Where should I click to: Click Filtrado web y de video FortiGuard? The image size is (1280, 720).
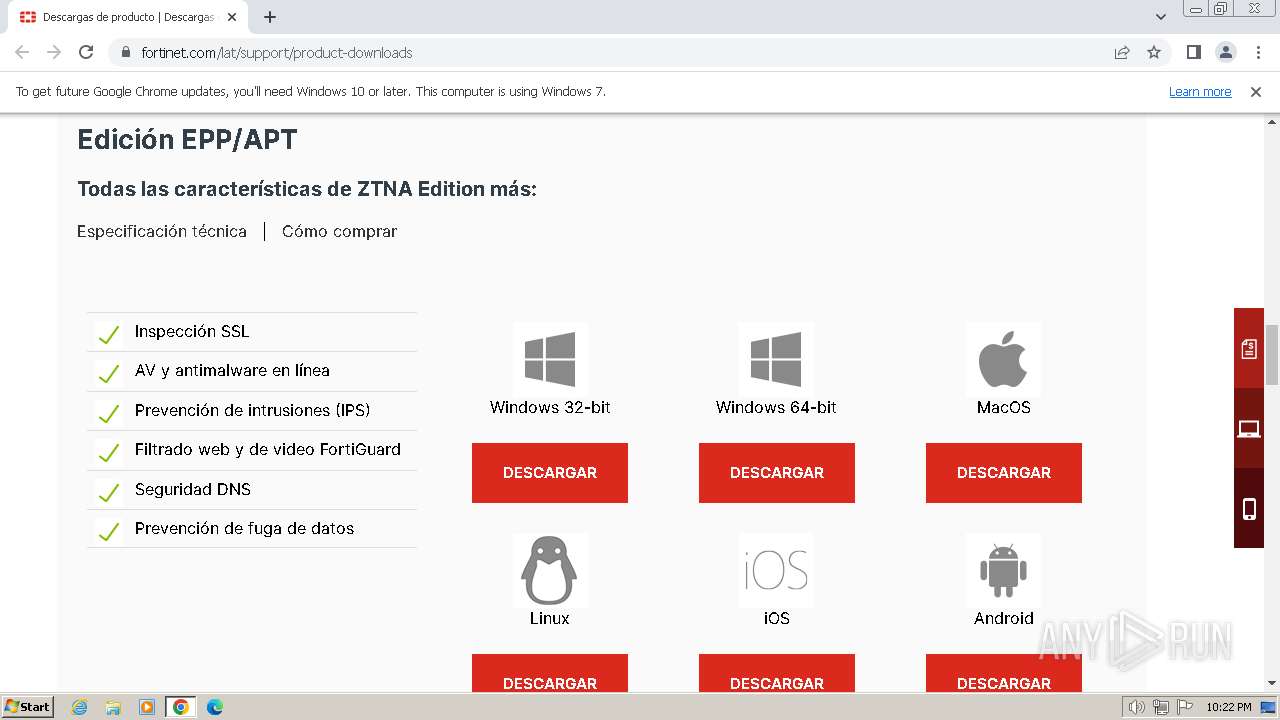(x=252, y=450)
